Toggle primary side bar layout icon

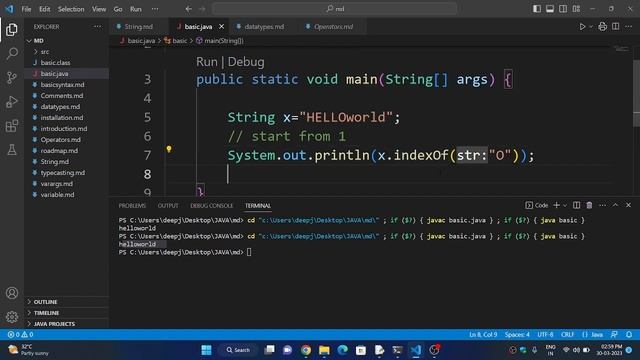(537, 9)
